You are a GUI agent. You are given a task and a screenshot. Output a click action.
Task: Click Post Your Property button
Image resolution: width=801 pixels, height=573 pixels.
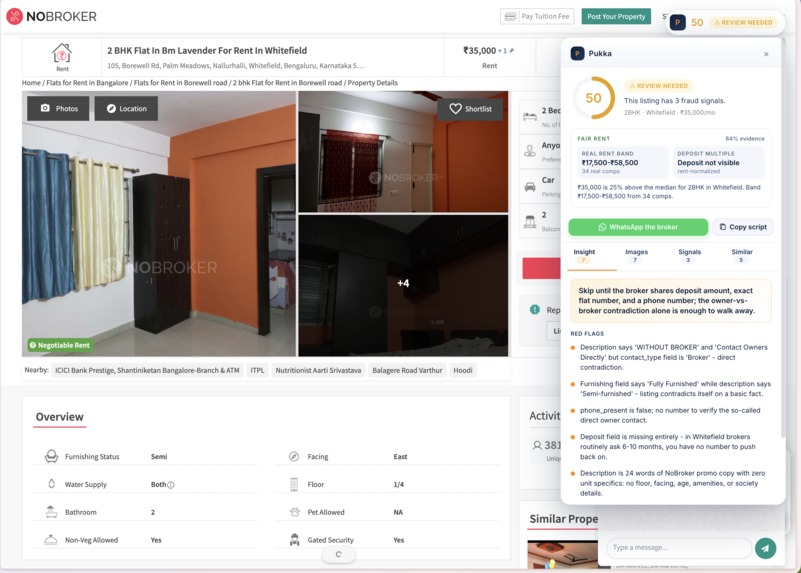point(616,16)
